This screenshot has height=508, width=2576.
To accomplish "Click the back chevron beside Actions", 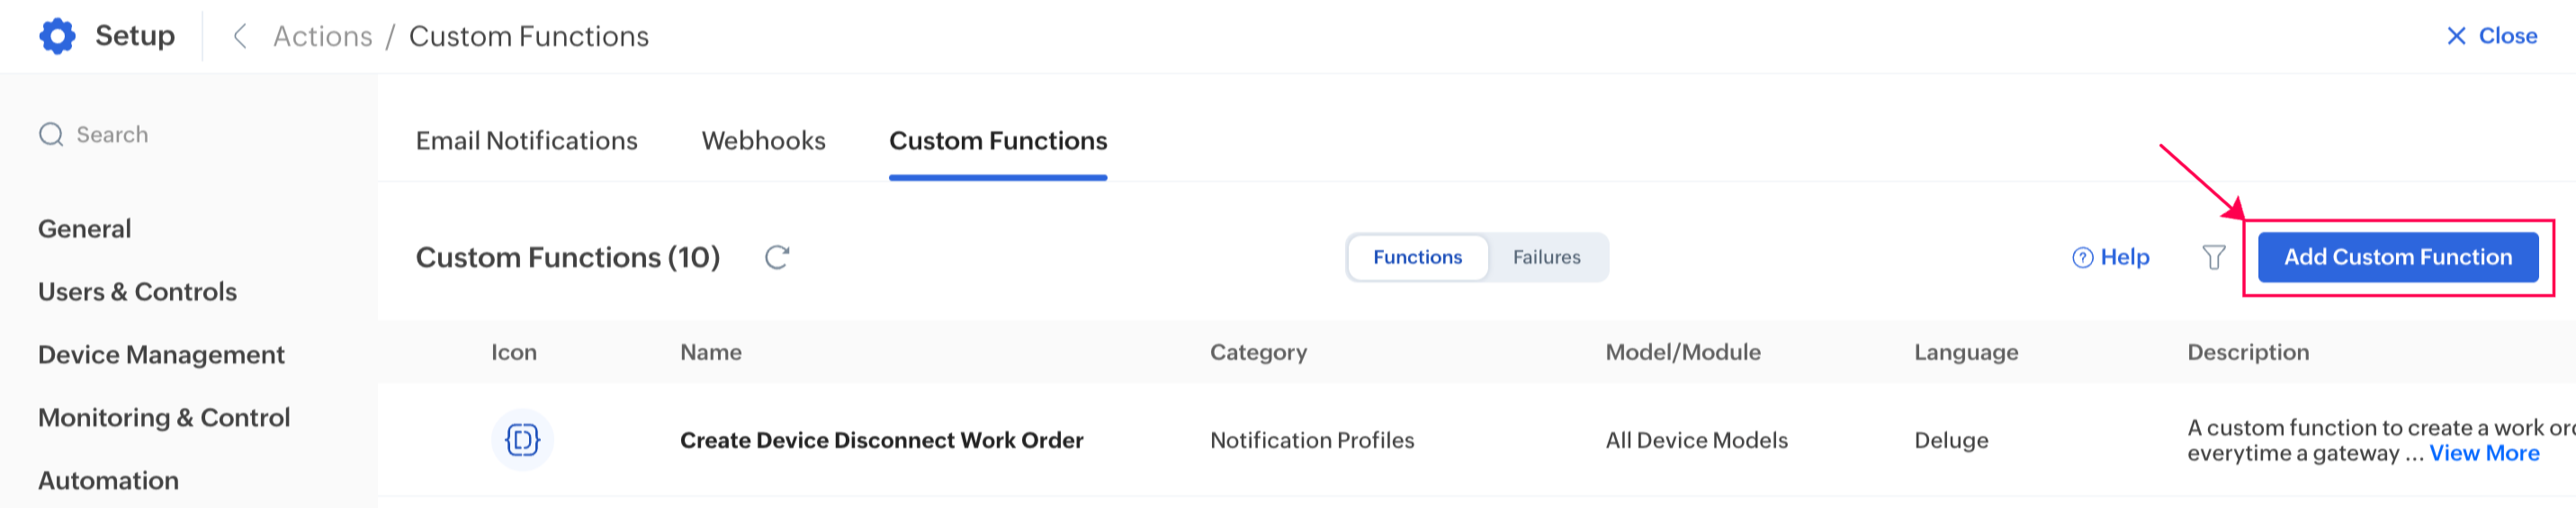I will [x=240, y=37].
